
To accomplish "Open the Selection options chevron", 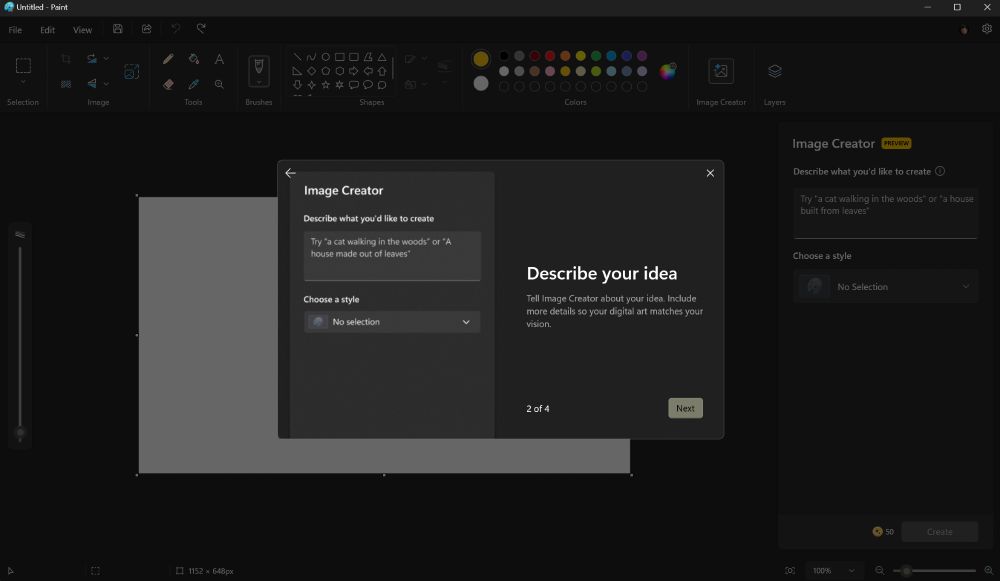I will pos(23,83).
